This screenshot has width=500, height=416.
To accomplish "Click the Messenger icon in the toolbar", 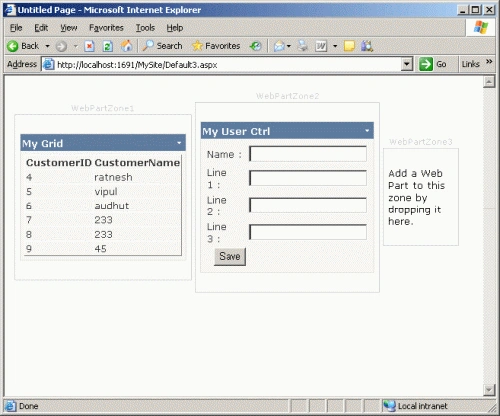I will click(x=366, y=46).
